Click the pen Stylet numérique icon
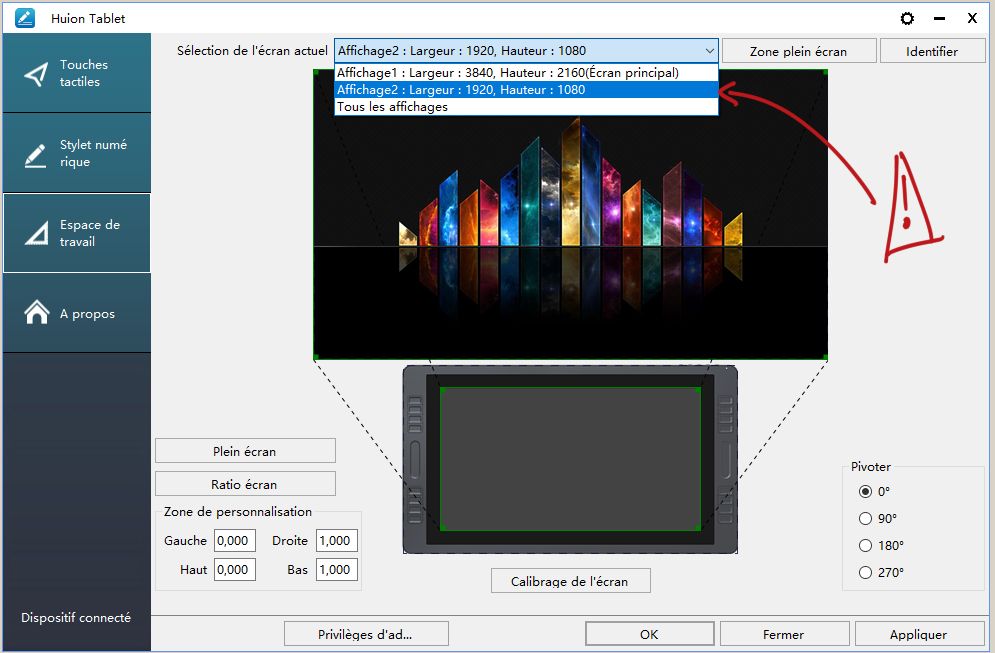 pos(37,154)
